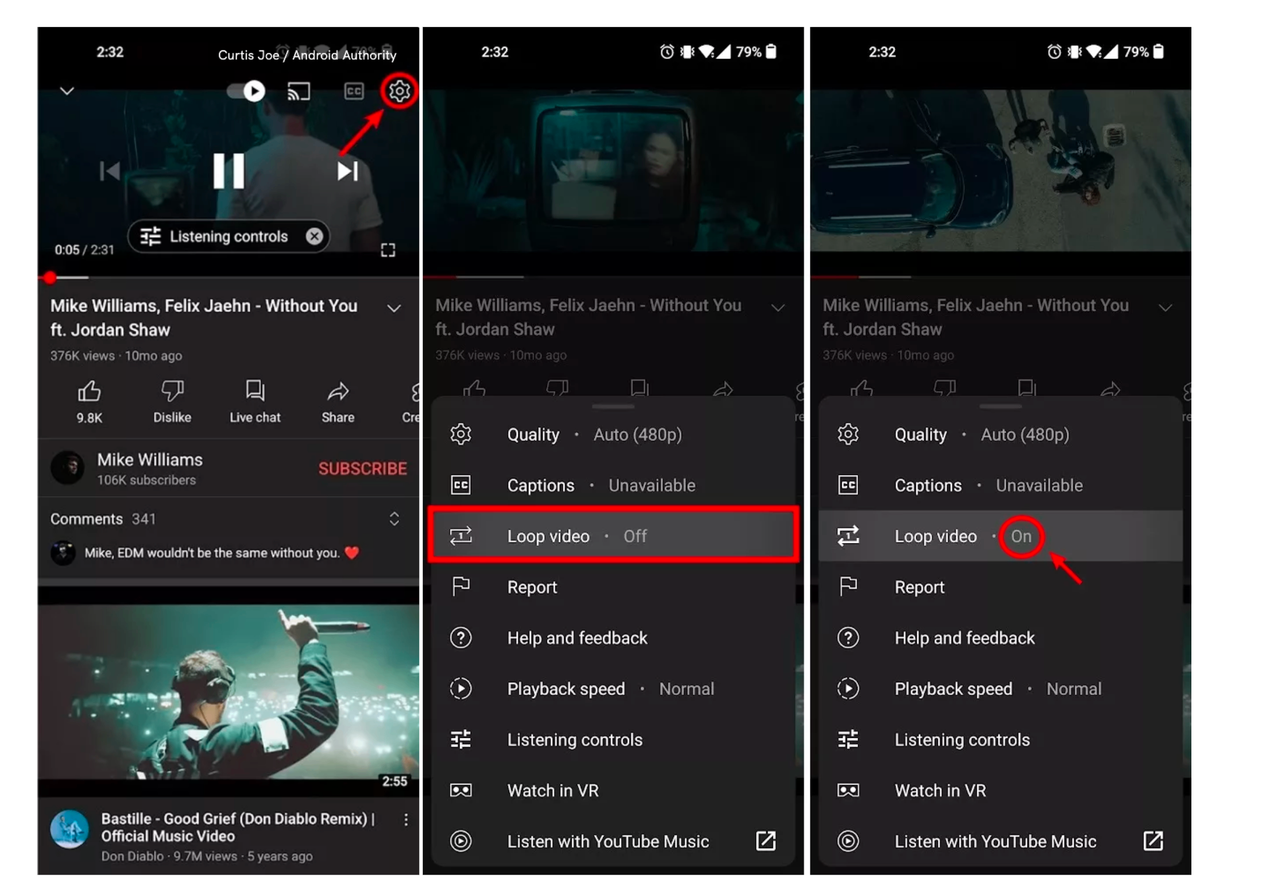
Task: Tap the SUBSCRIBE button for Mike Williams
Action: click(x=362, y=468)
